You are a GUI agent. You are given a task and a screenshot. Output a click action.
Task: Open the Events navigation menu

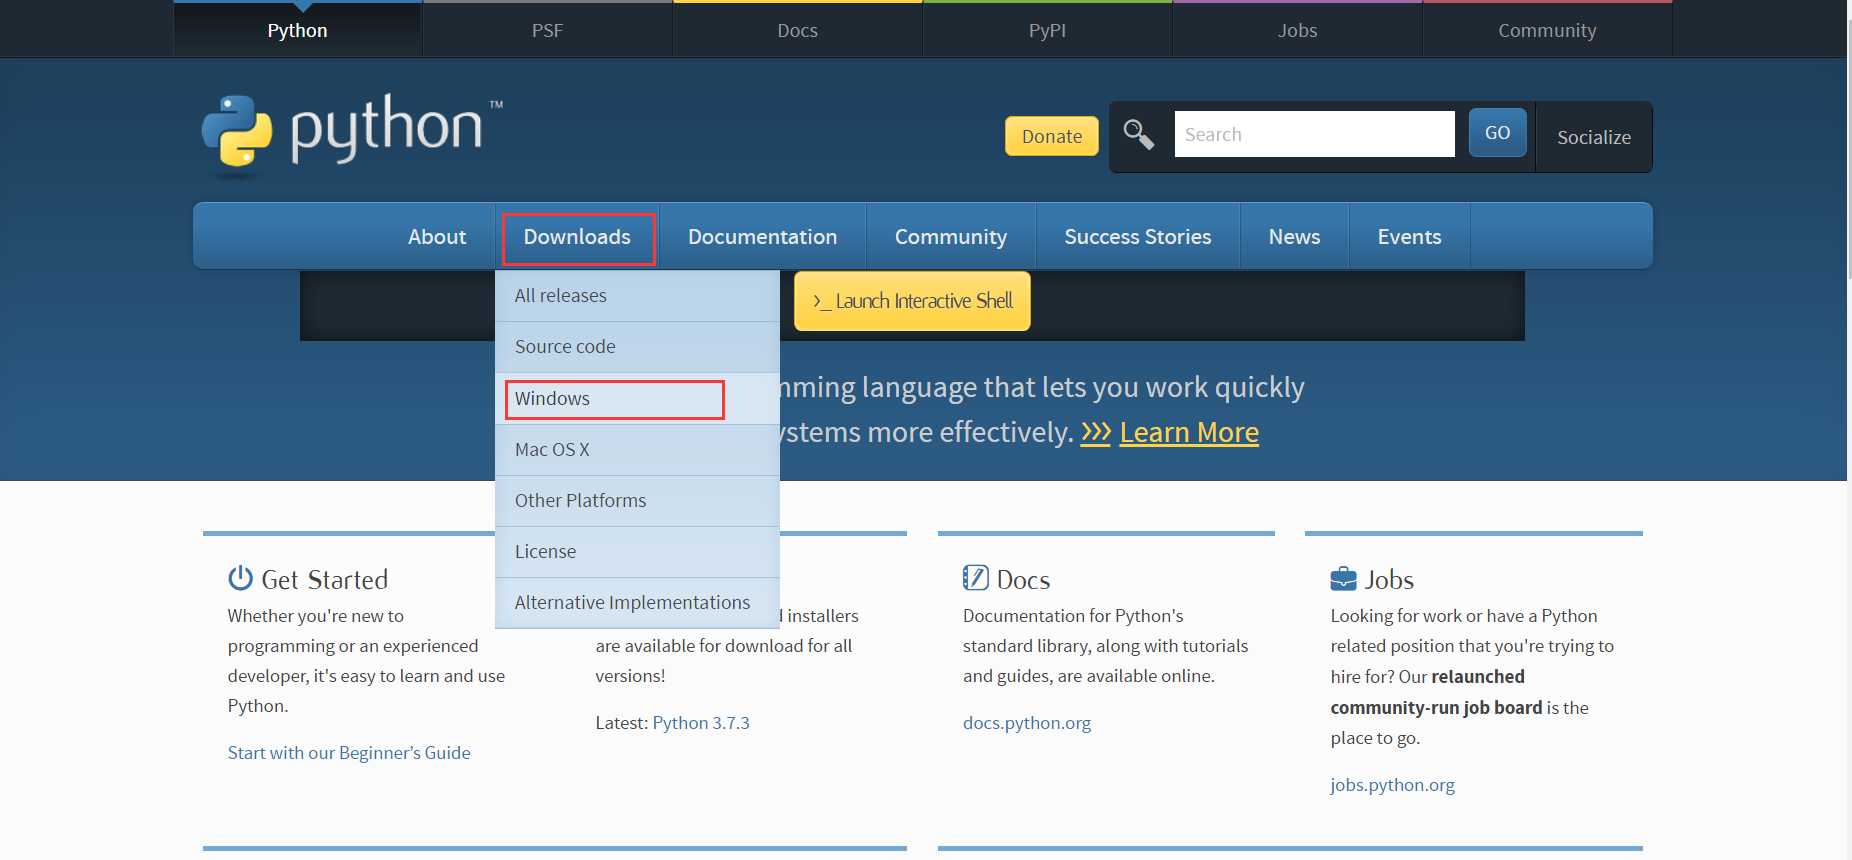coord(1409,237)
